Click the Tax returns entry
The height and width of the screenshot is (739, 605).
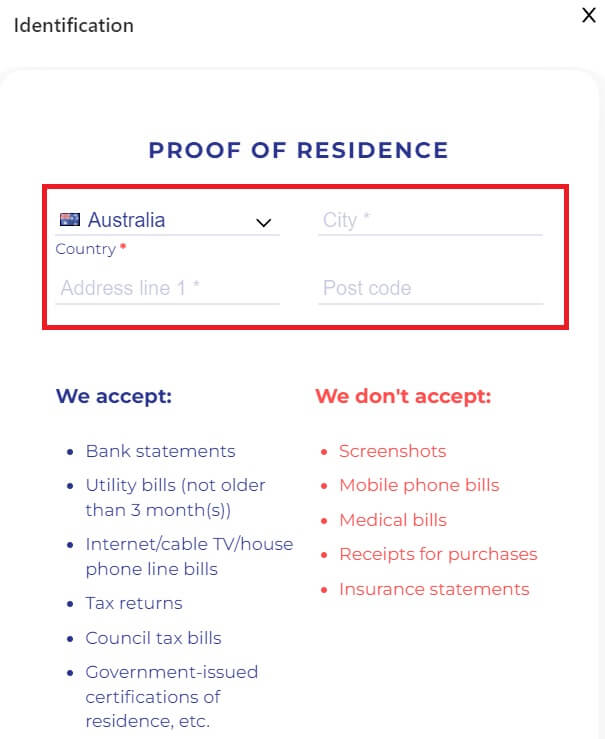point(134,603)
